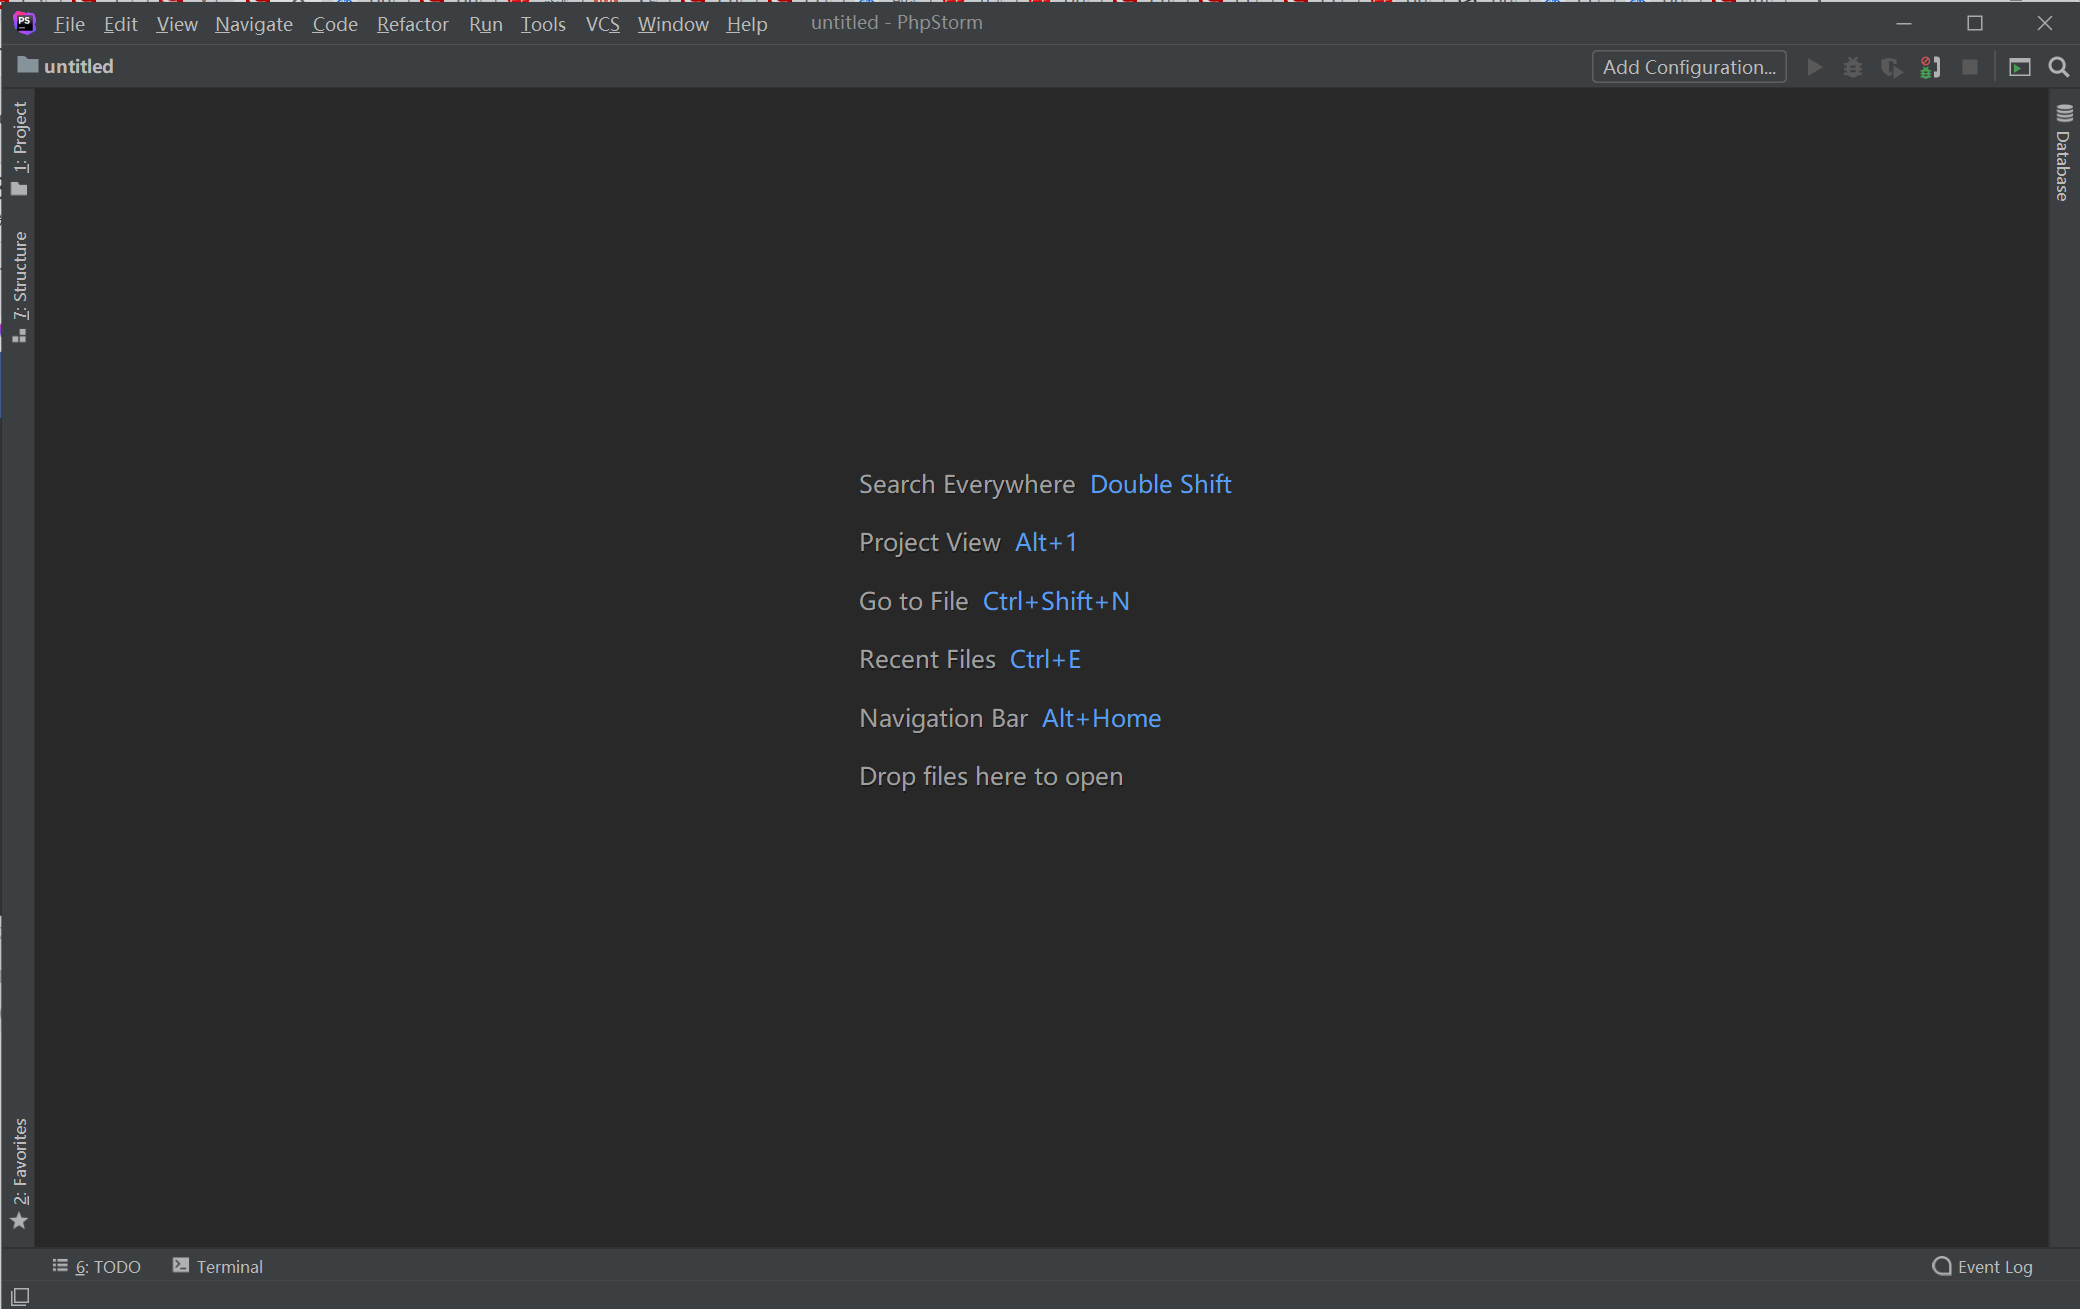
Task: Open Run Anything icon in toolbar
Action: click(x=2019, y=67)
